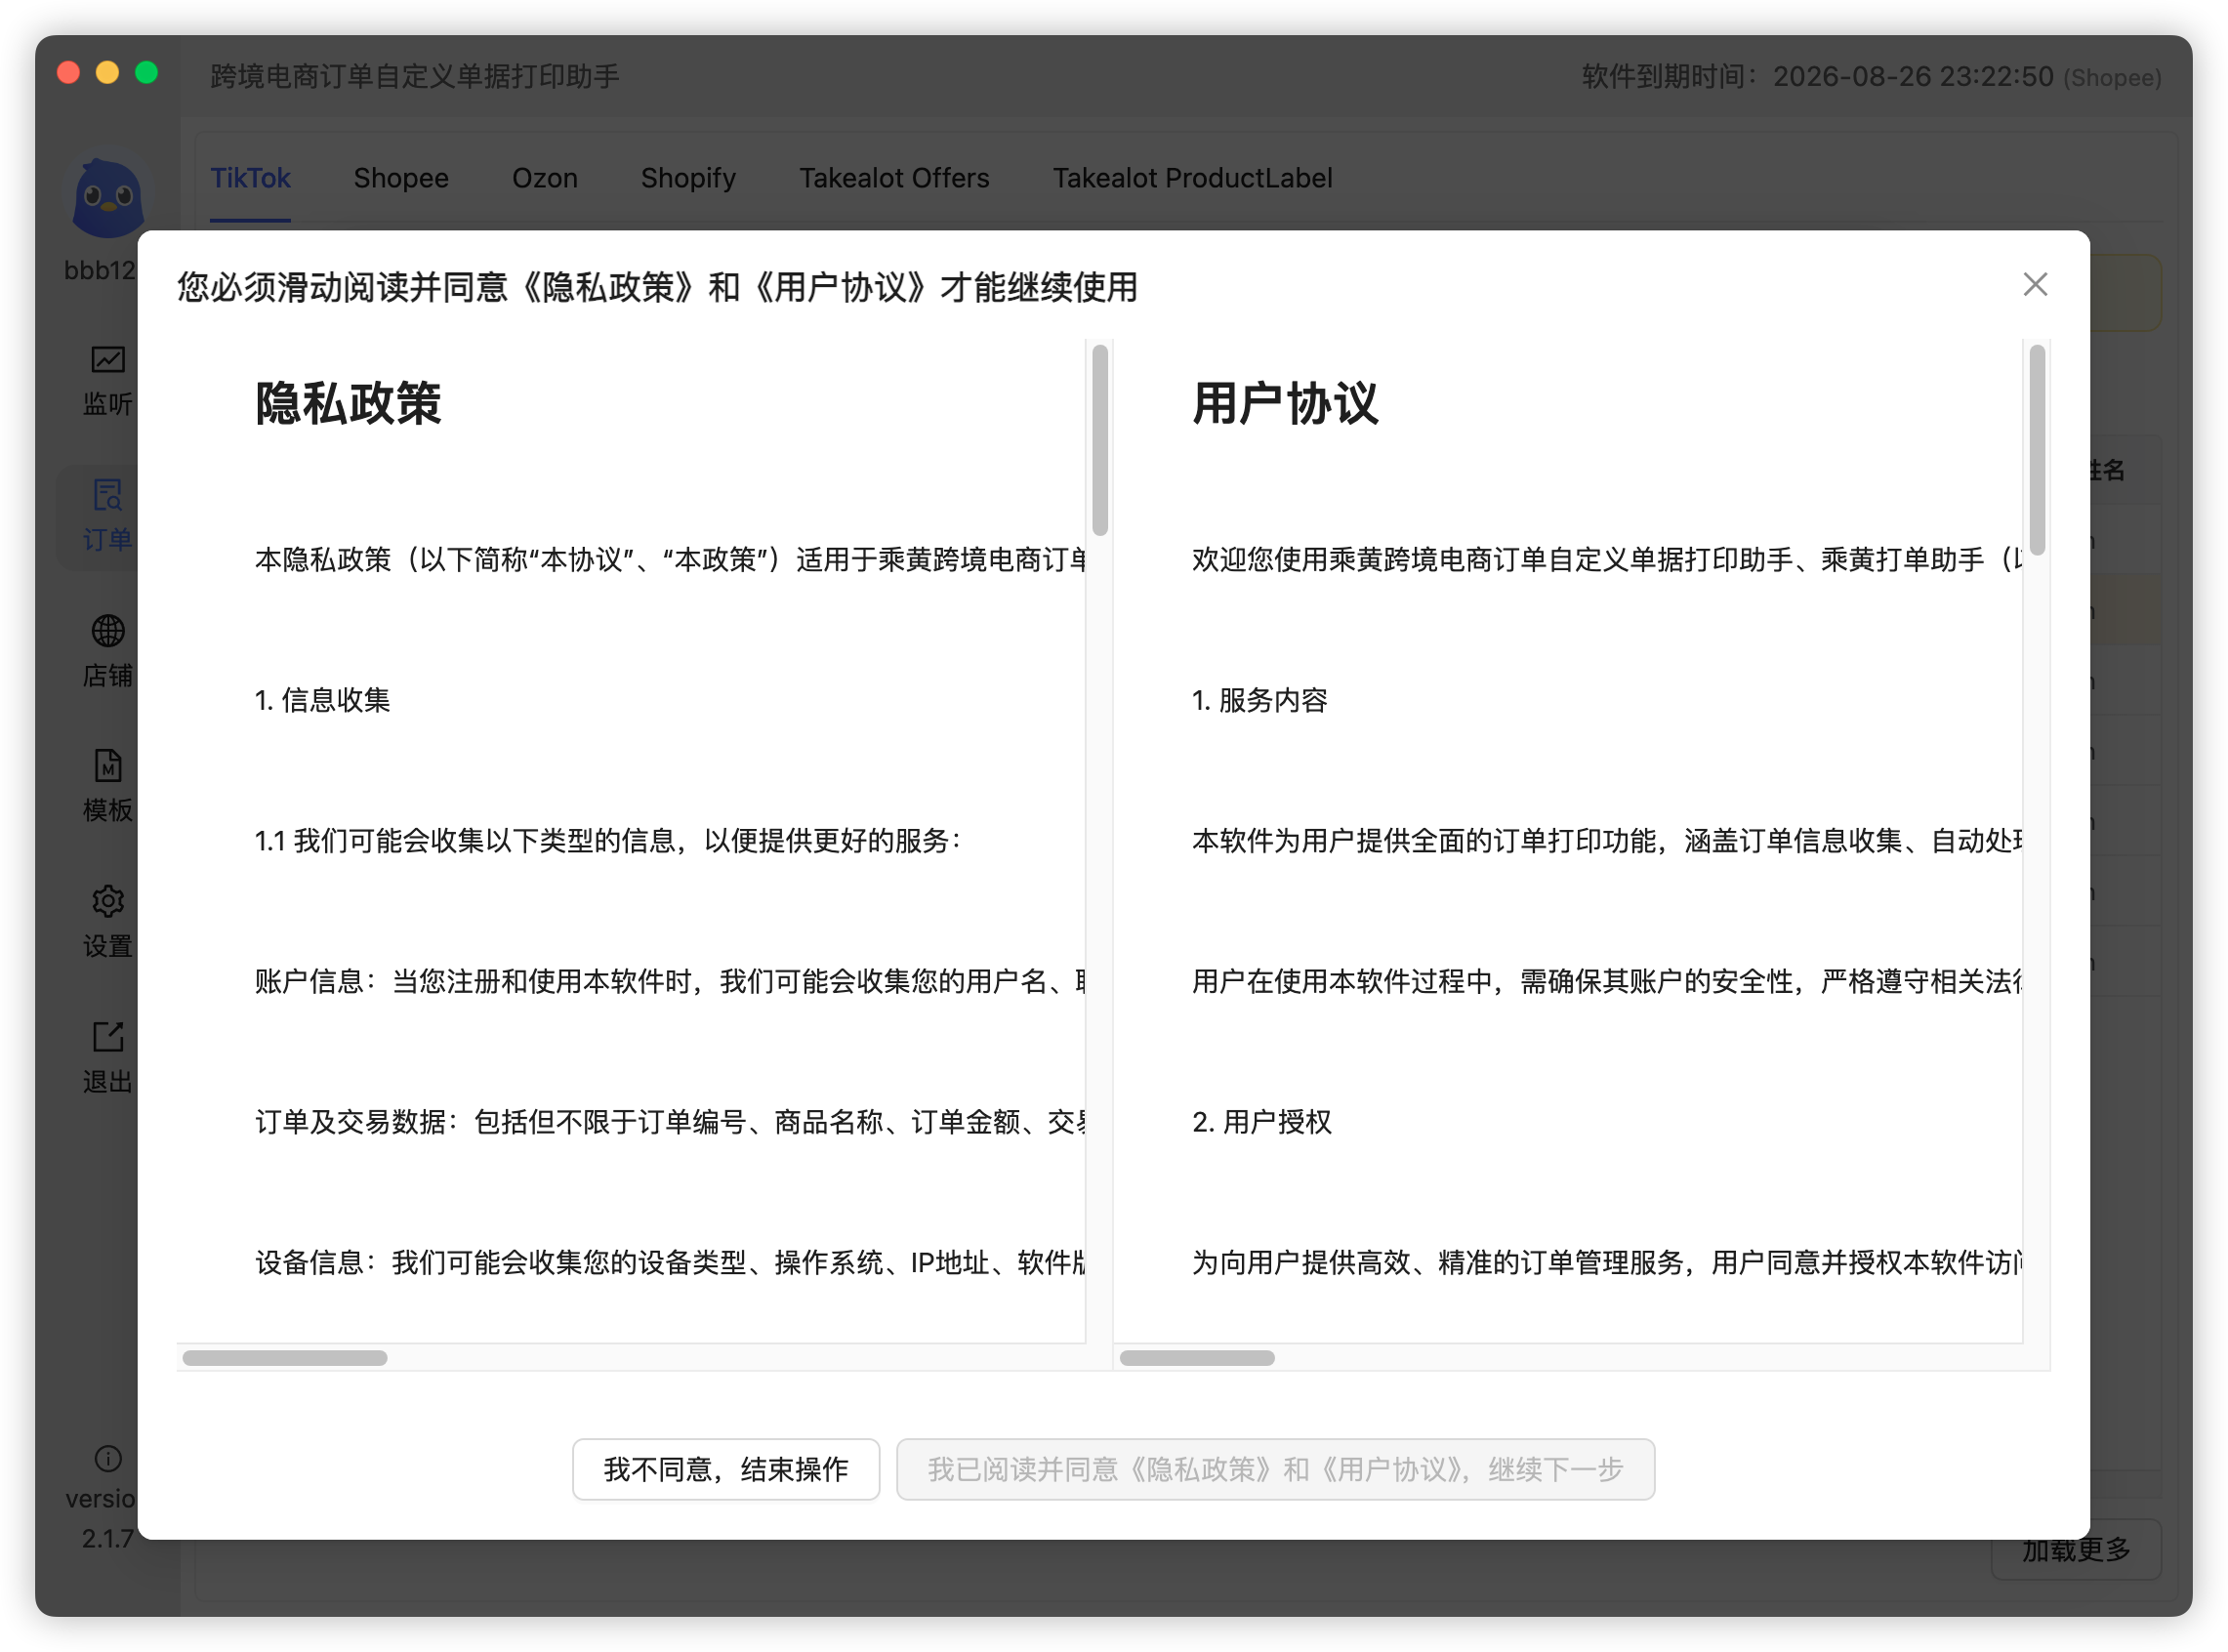This screenshot has width=2228, height=1652.
Task: Click the privacy policy horizontal scrollbar
Action: (285, 1358)
